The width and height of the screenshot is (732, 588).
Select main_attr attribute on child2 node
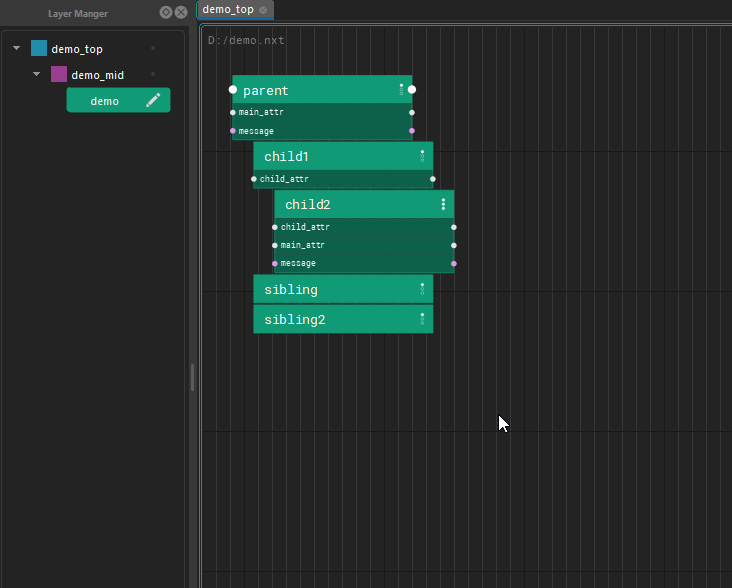click(303, 245)
